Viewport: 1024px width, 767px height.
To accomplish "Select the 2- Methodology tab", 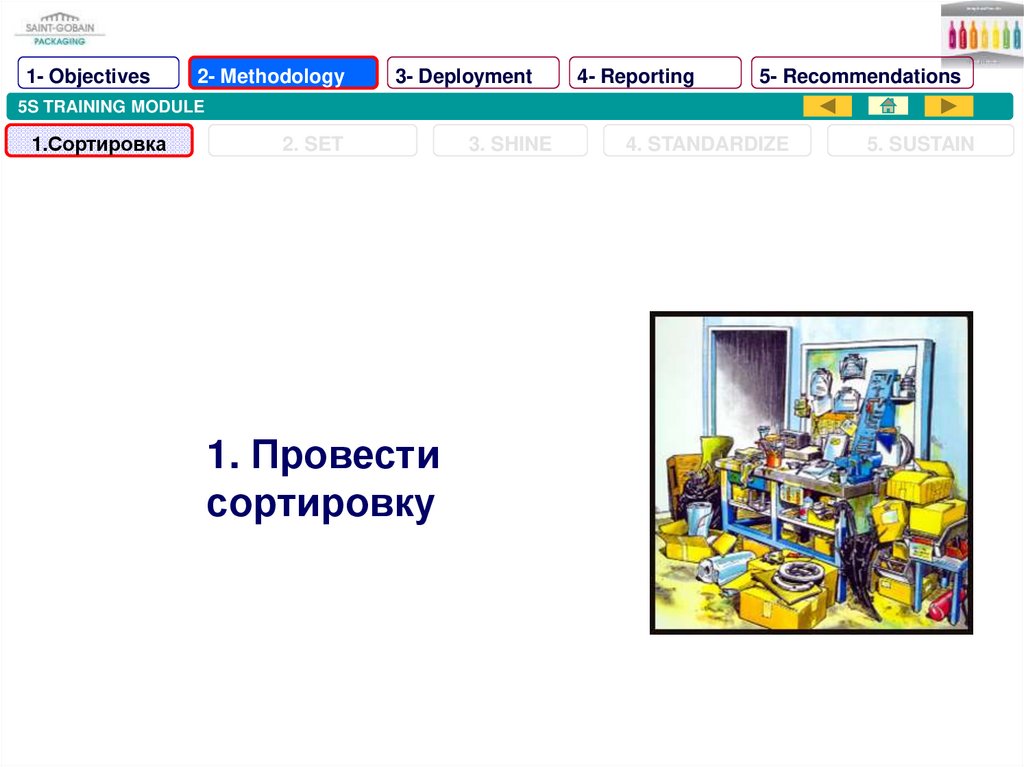I will click(283, 75).
